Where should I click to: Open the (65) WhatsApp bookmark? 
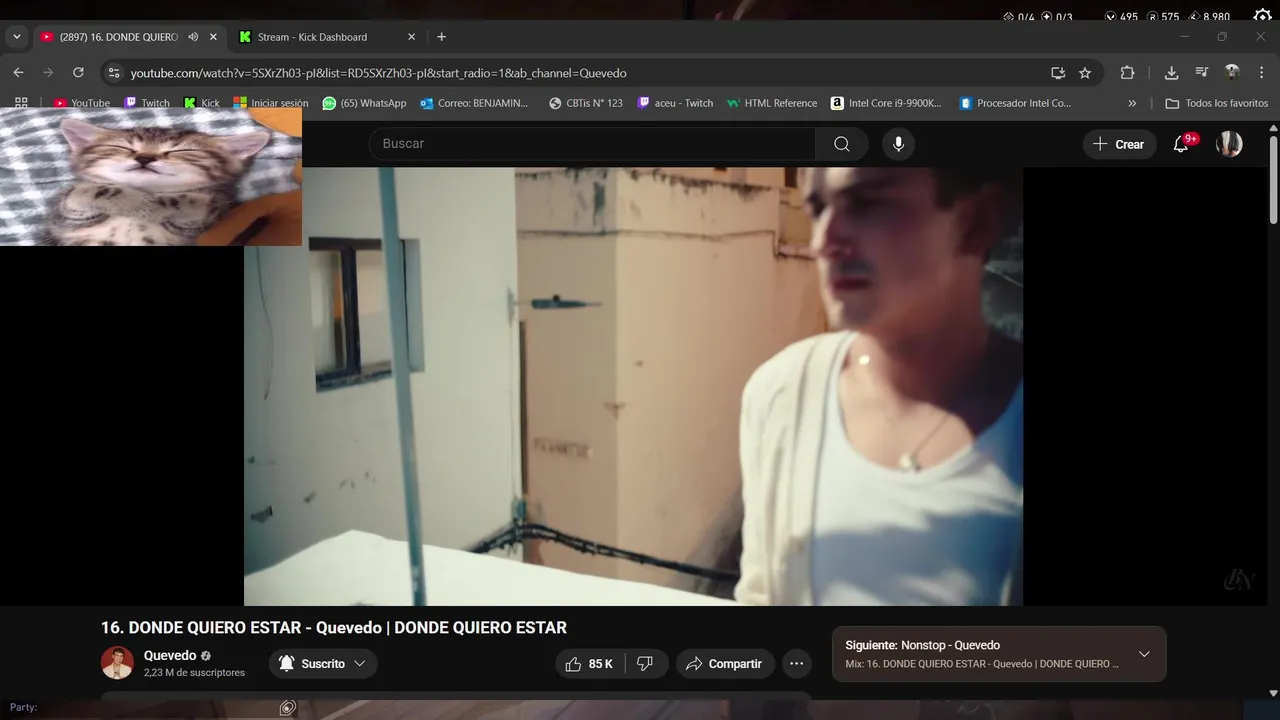(364, 103)
